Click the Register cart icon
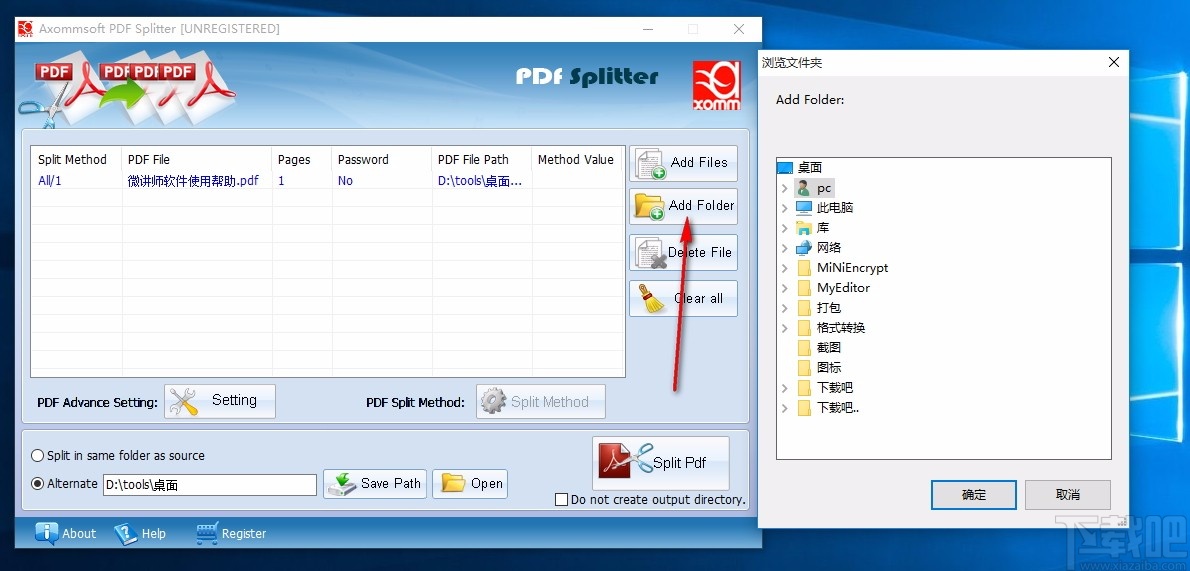This screenshot has width=1190, height=571. tap(206, 534)
